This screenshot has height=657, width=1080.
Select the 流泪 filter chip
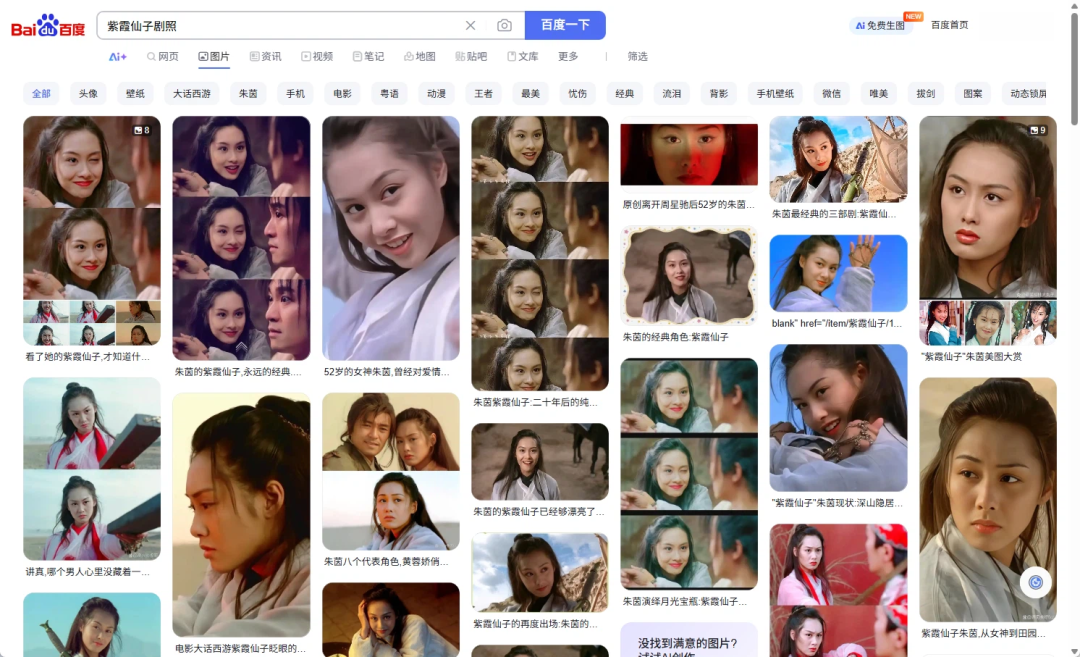[672, 94]
